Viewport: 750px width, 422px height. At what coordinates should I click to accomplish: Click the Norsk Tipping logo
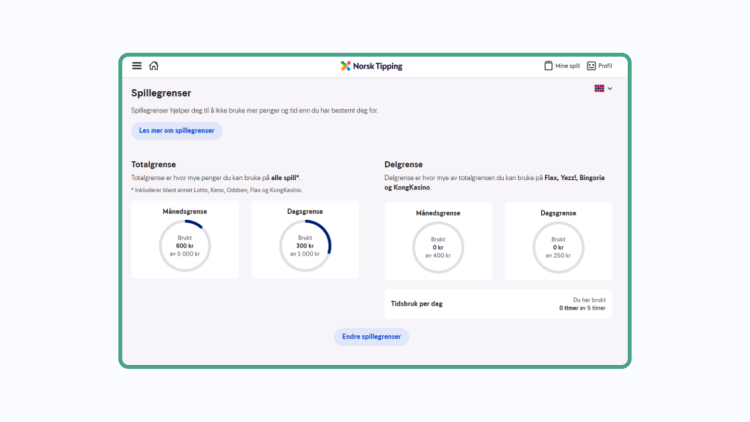372,66
